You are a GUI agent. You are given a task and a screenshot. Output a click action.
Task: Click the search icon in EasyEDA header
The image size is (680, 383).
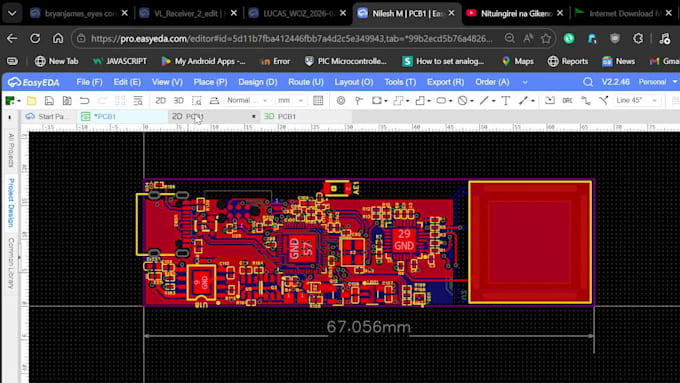[x=588, y=82]
